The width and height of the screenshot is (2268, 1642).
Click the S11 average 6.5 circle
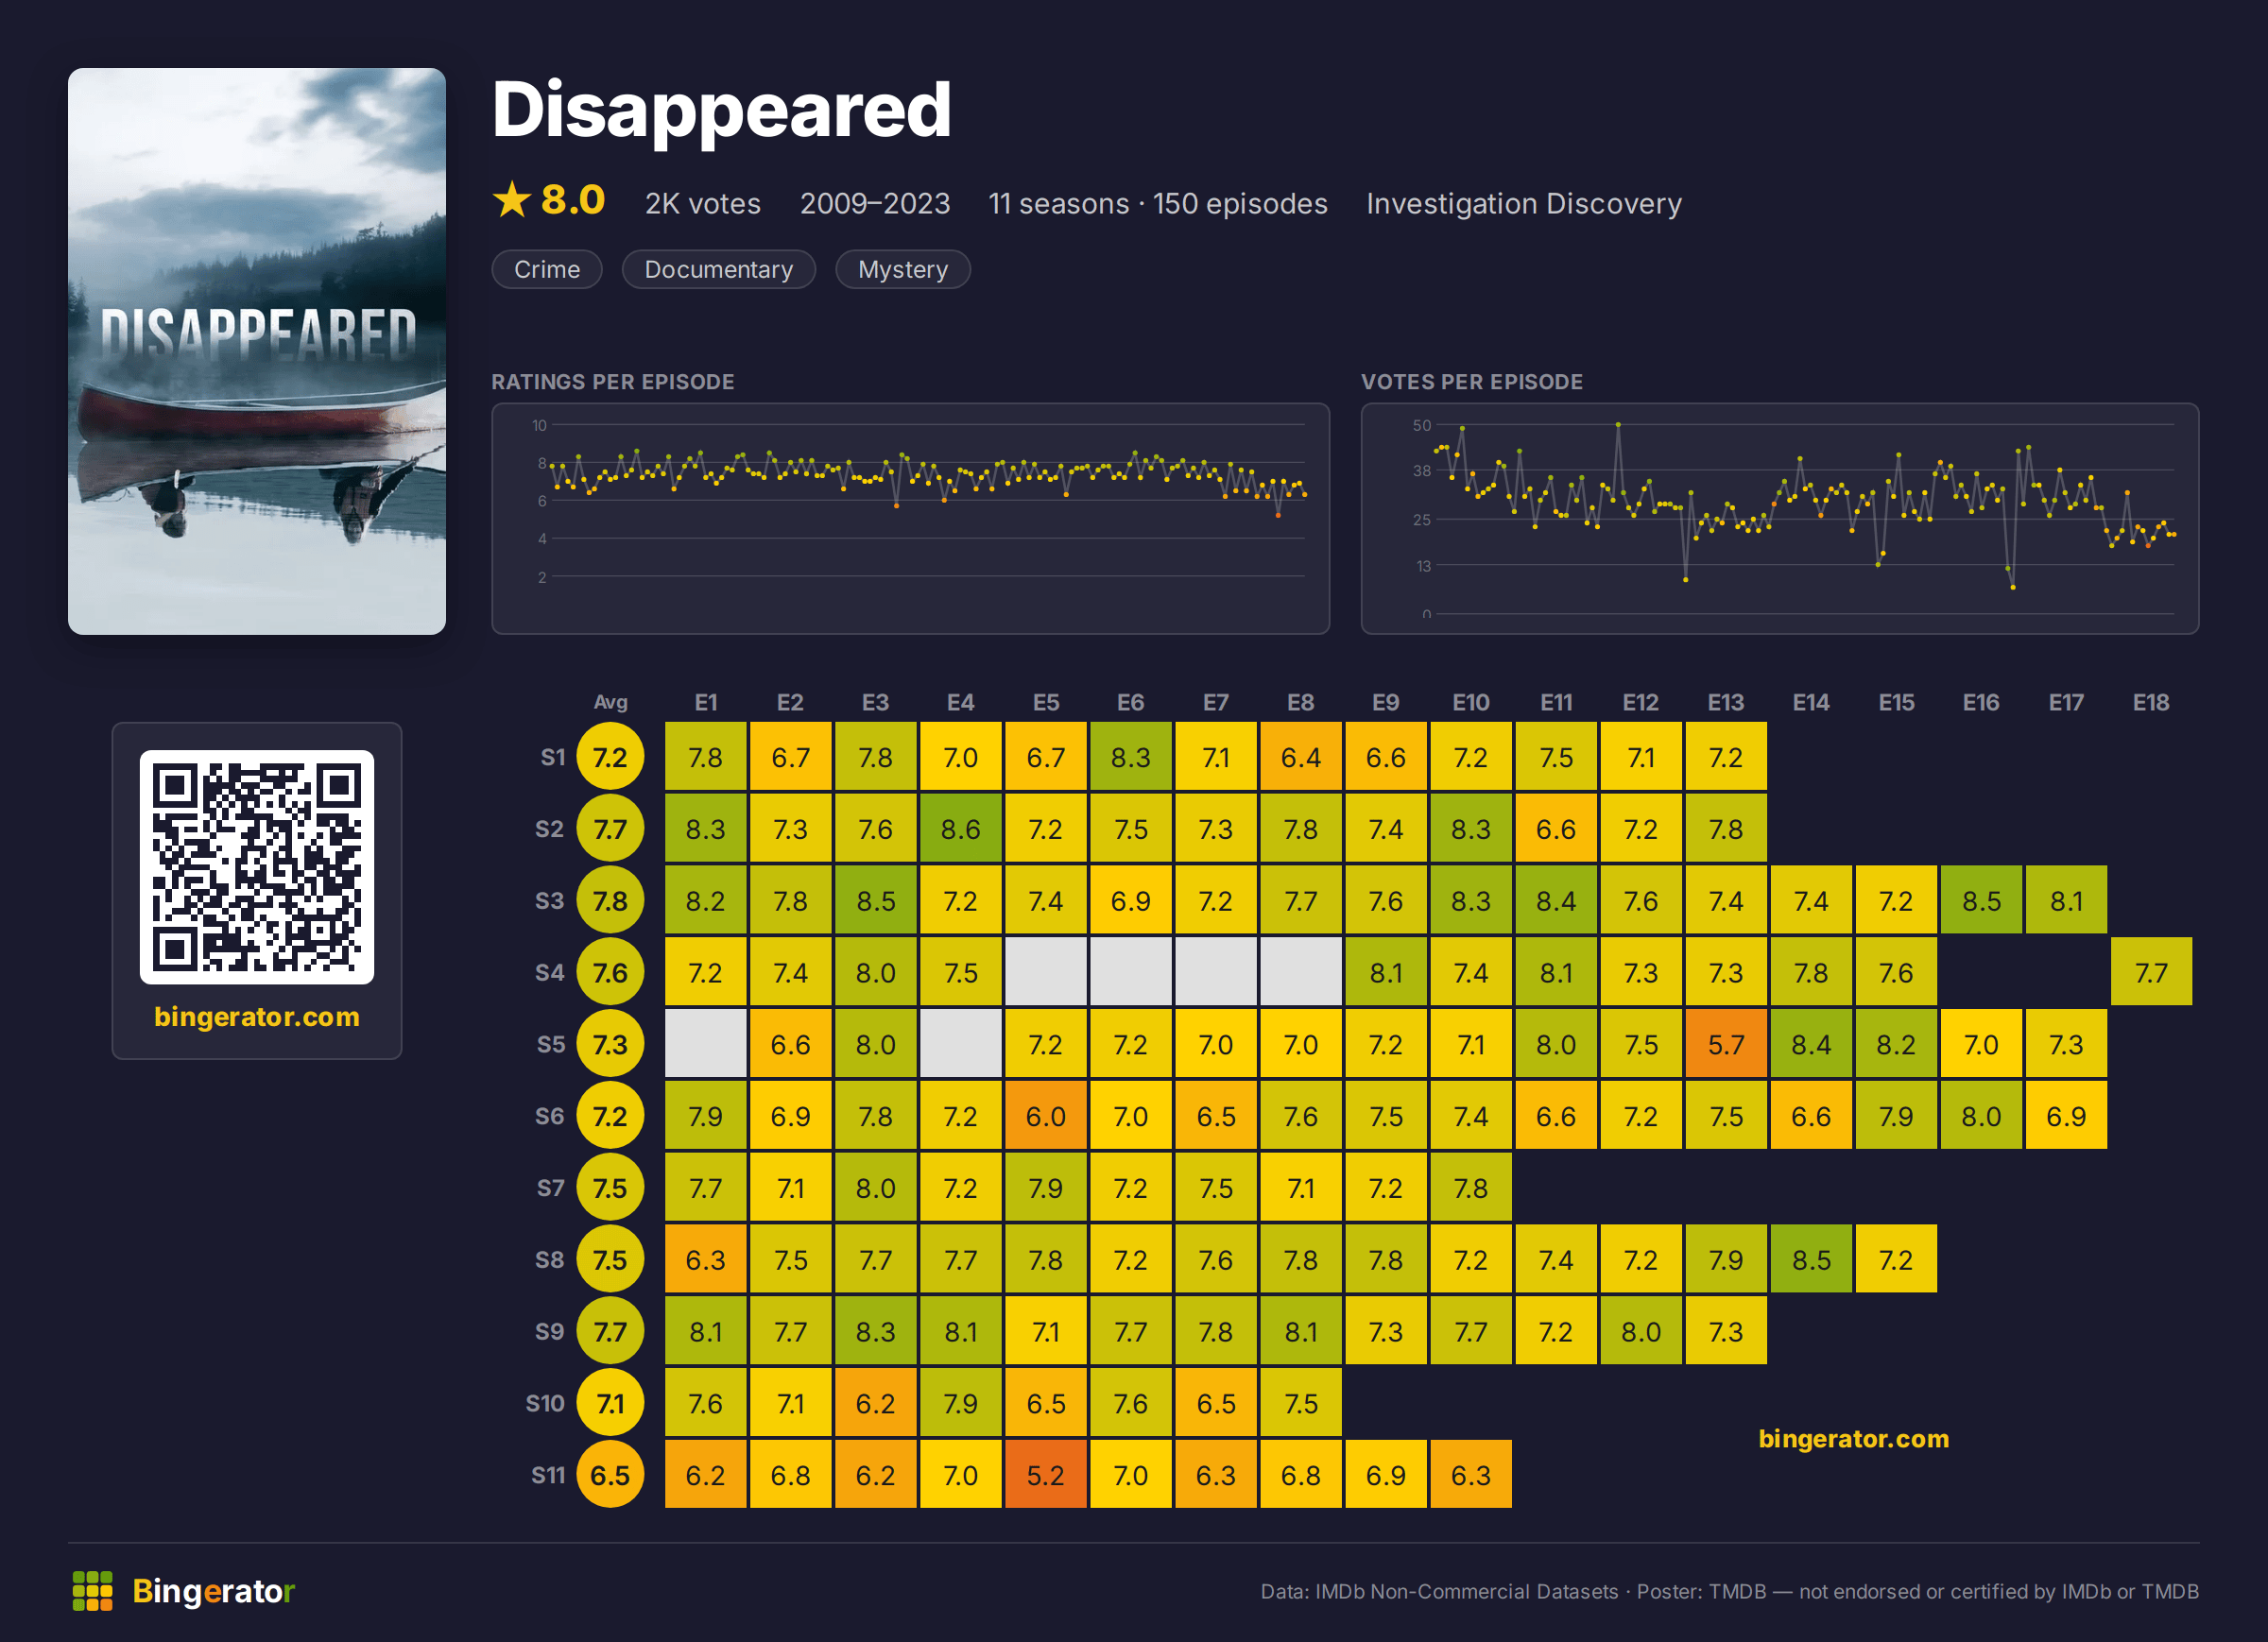point(610,1475)
